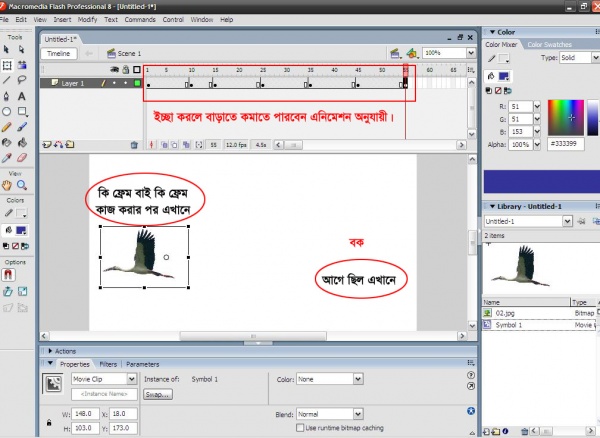Click the Timeline toggle button
Screen dimensions: 600x438
(59, 54)
